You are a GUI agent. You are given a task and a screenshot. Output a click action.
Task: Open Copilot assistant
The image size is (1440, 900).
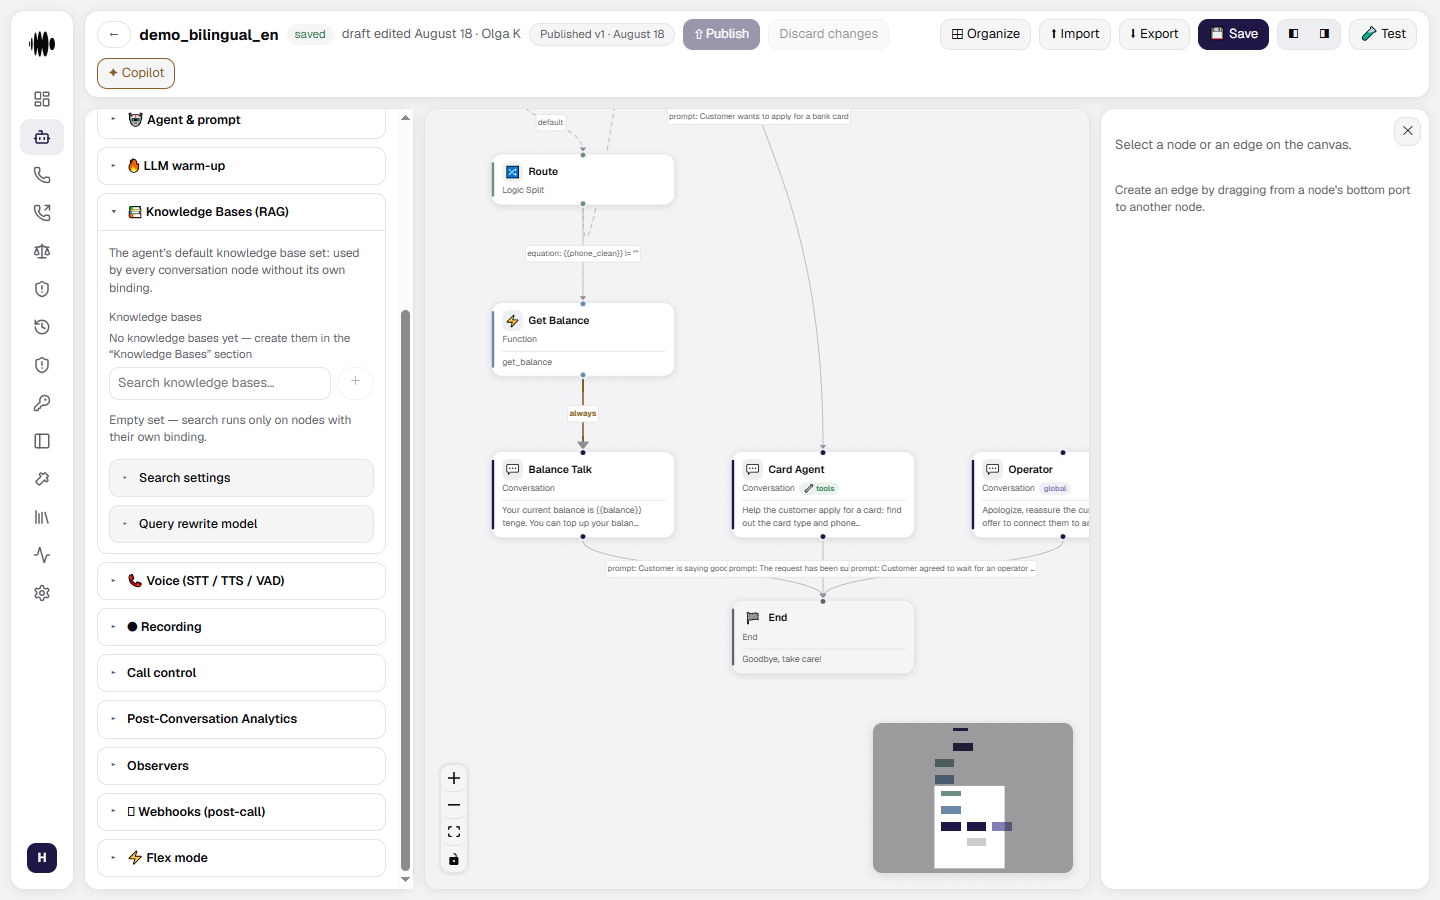[136, 73]
